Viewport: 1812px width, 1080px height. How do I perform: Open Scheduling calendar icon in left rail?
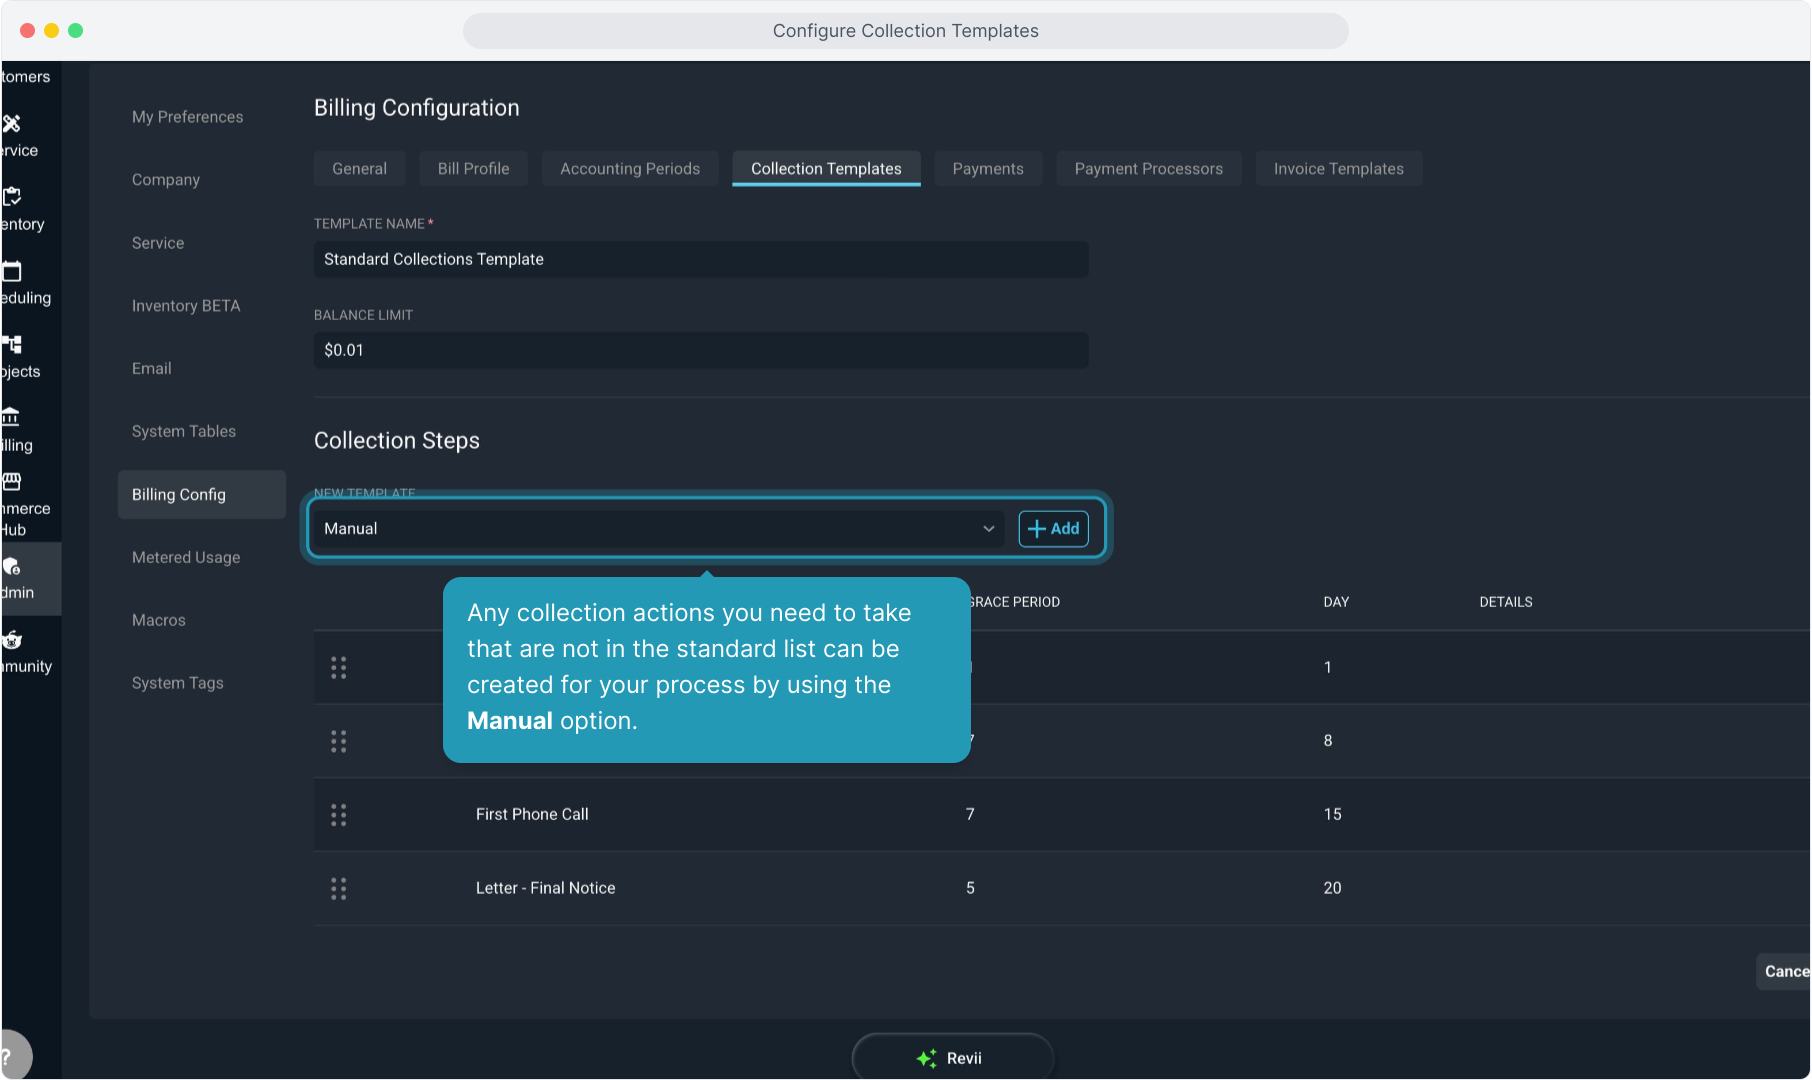pos(12,271)
